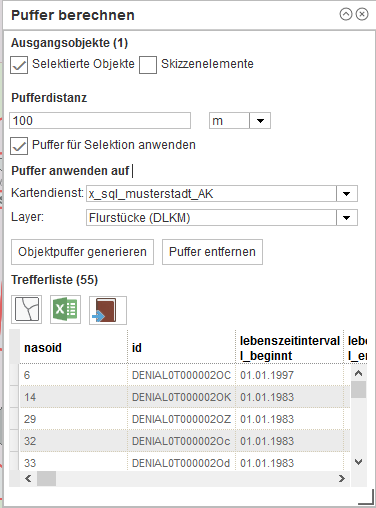Toggle Puffer für Selektion anwenden checkbox
The width and height of the screenshot is (376, 508).
(x=19, y=146)
